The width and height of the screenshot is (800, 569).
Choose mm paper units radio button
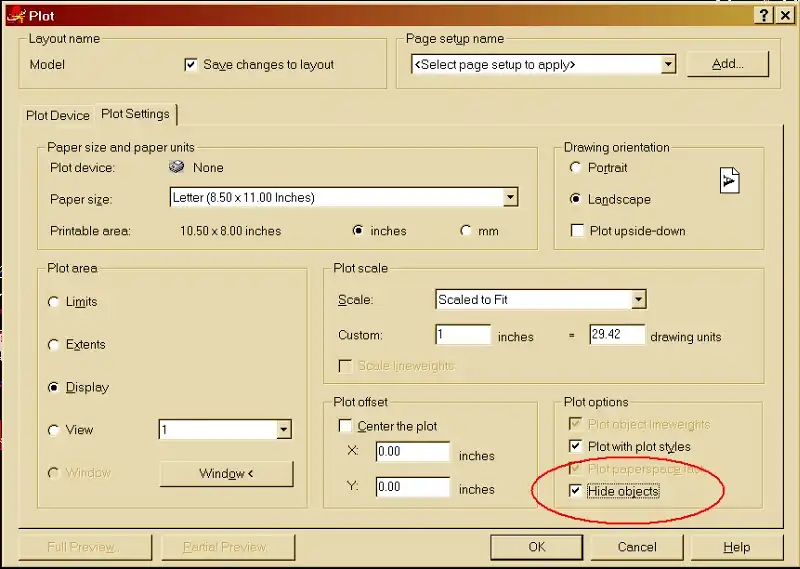click(466, 231)
